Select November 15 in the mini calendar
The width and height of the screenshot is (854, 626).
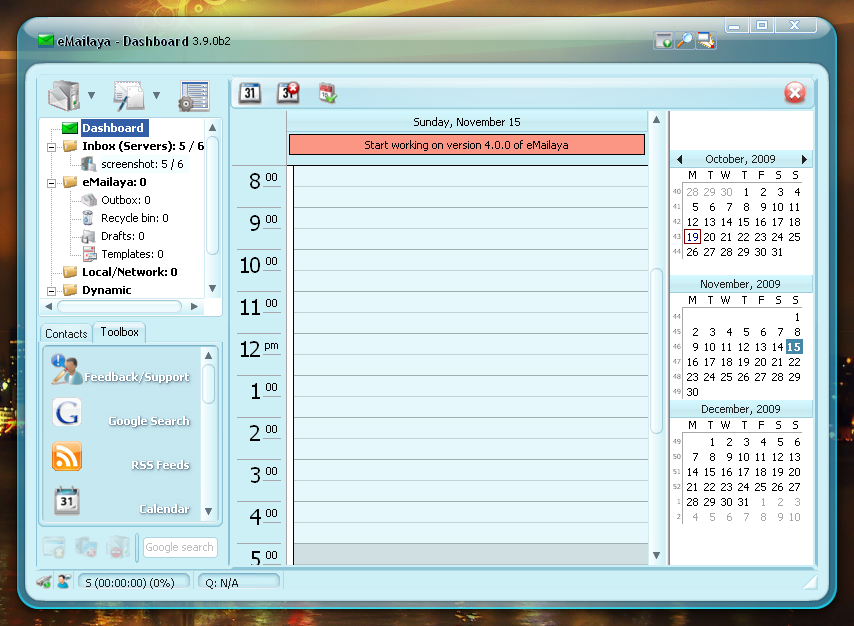click(x=794, y=347)
